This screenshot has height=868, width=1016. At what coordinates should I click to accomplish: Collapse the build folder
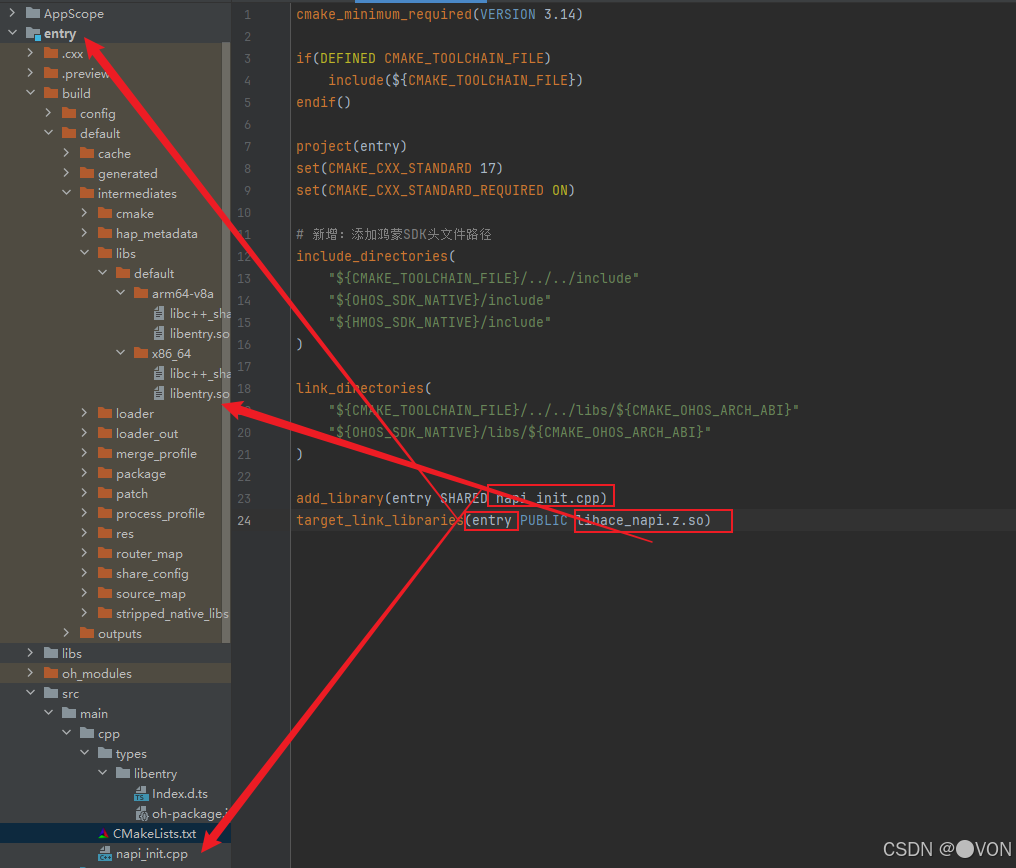coord(30,93)
